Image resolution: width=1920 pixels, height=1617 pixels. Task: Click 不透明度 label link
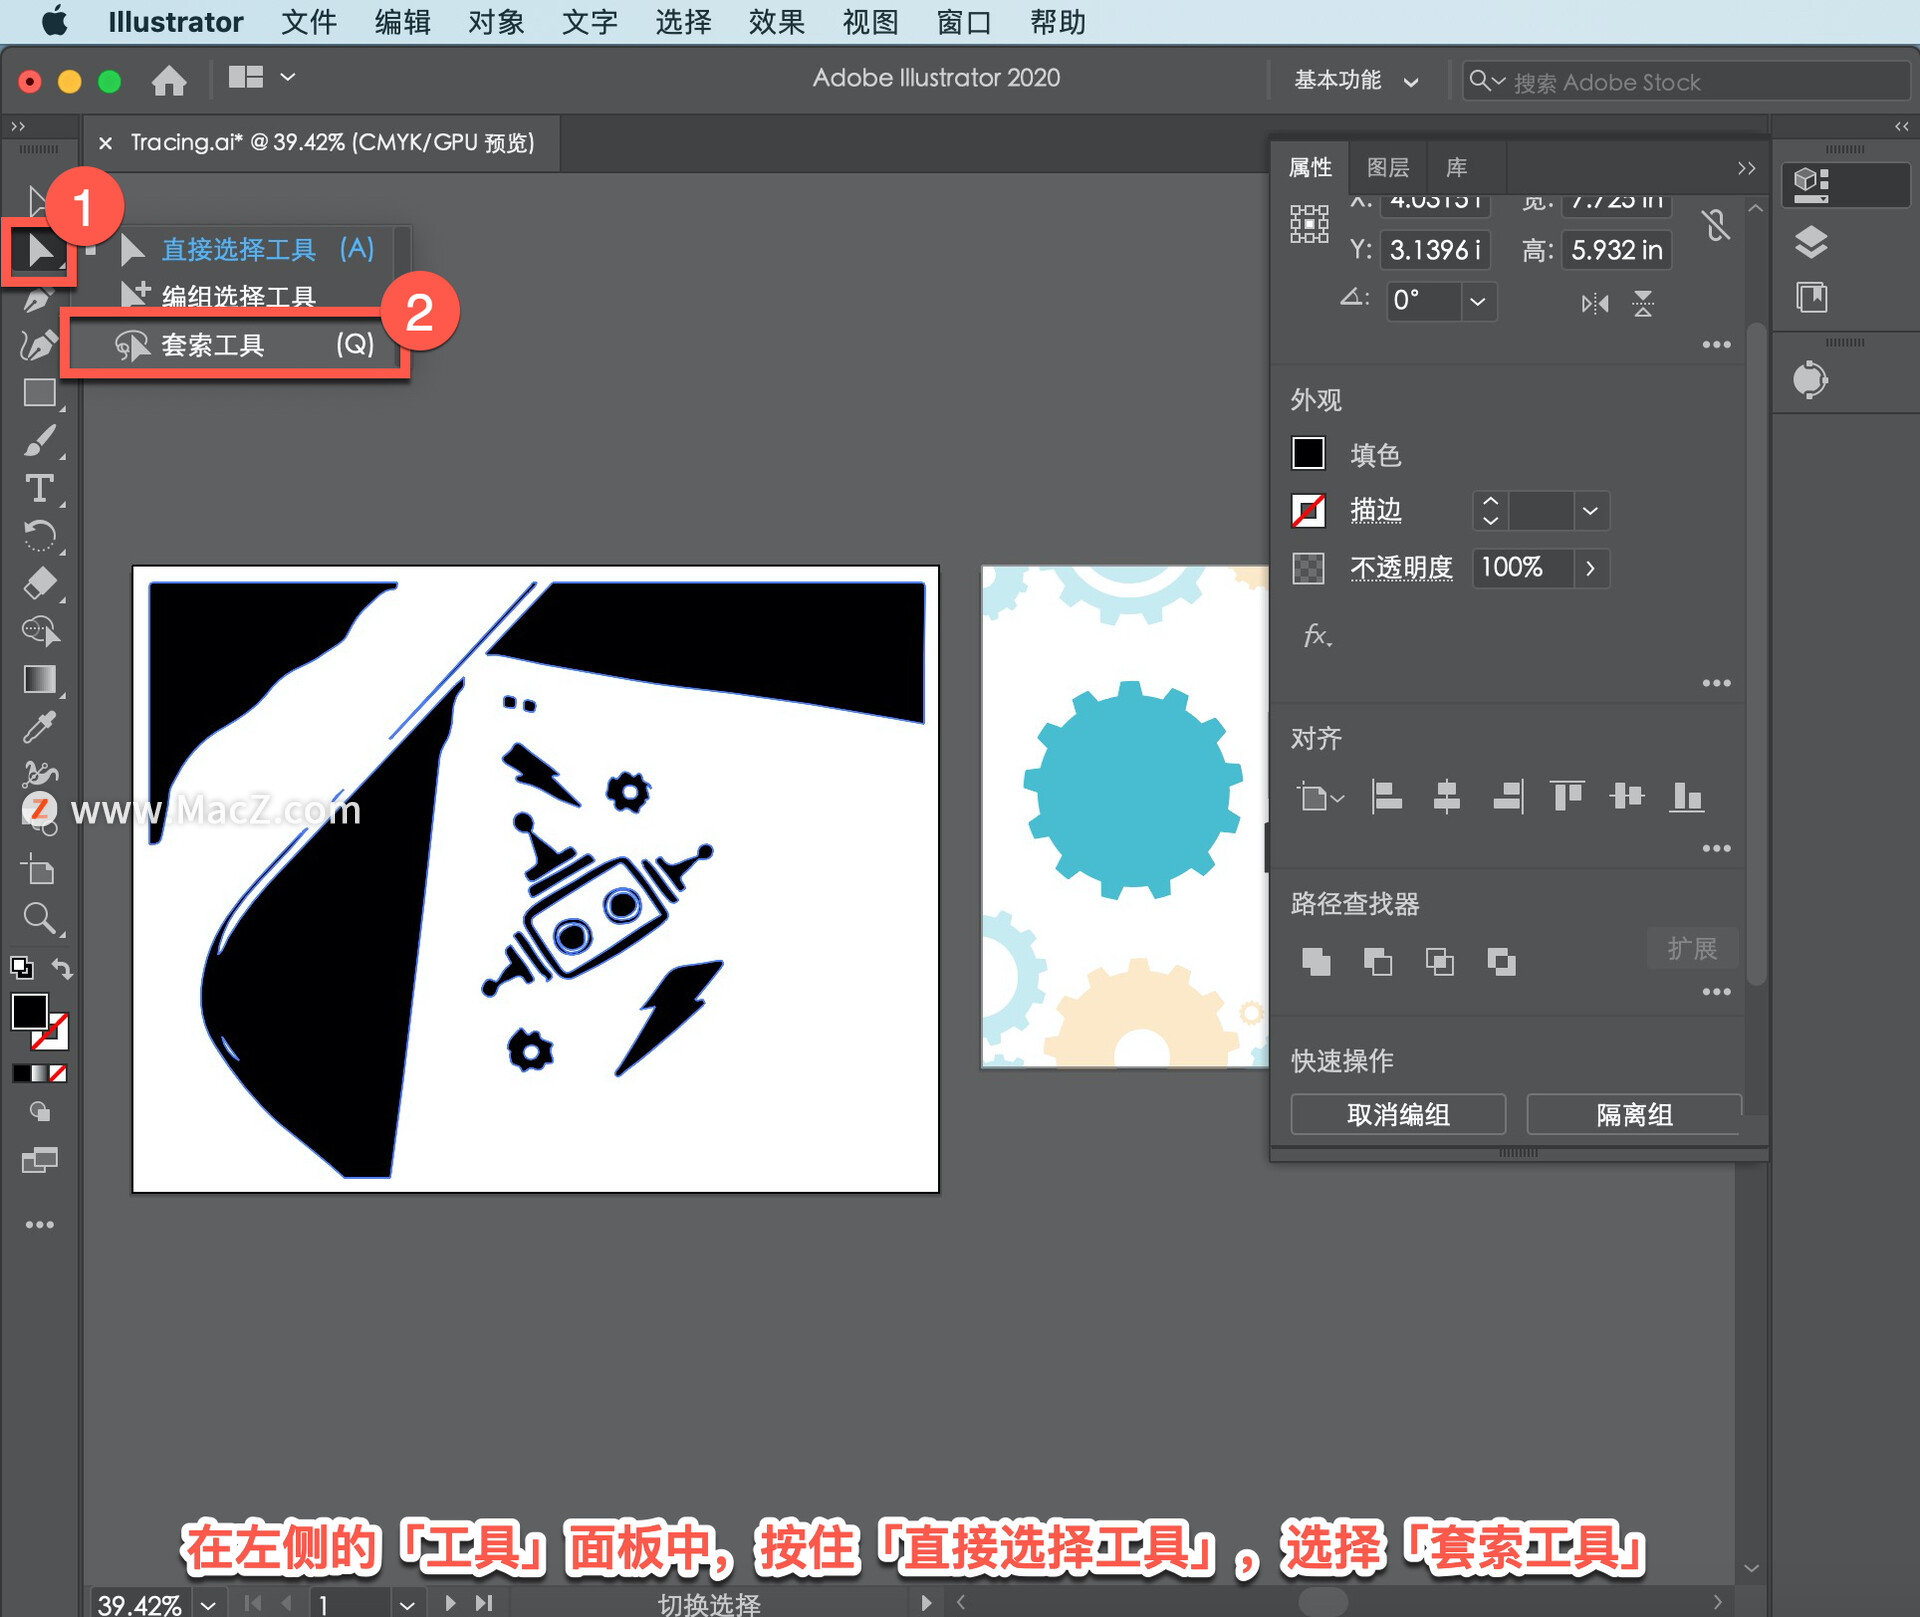pos(1402,567)
